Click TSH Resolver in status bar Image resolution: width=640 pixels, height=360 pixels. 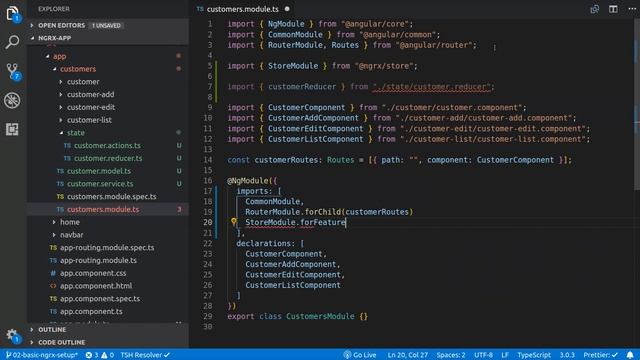click(145, 355)
